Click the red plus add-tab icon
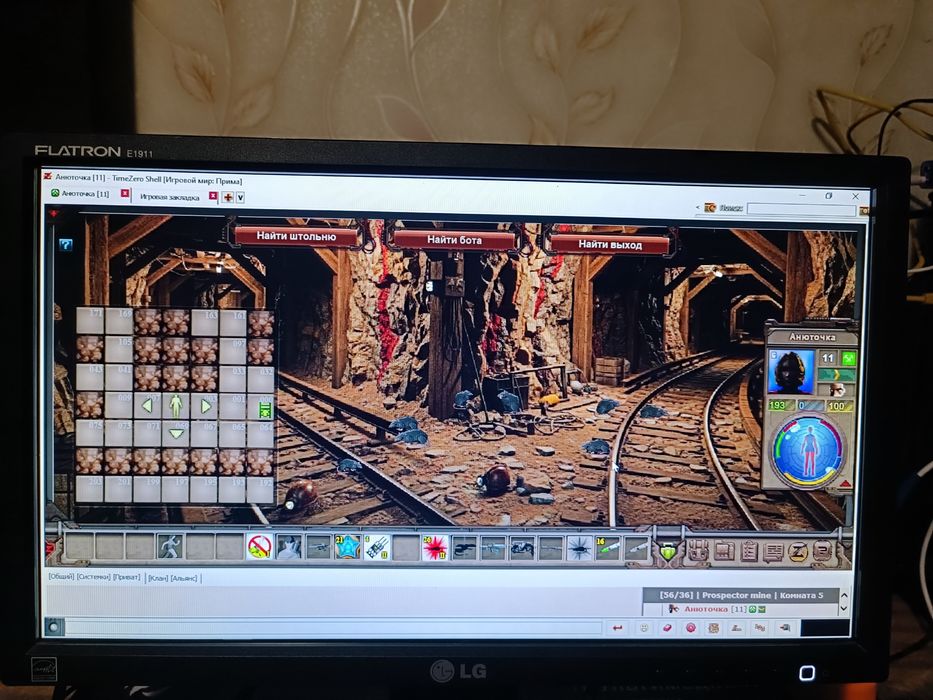This screenshot has width=933, height=700. pyautogui.click(x=227, y=197)
